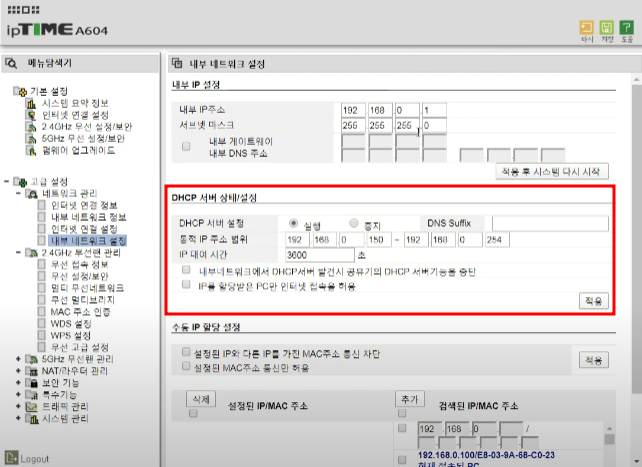This screenshot has width=642, height=467.
Task: Click the icon beside 5GHz 무선 설정/보안
Action: pyautogui.click(x=32, y=139)
